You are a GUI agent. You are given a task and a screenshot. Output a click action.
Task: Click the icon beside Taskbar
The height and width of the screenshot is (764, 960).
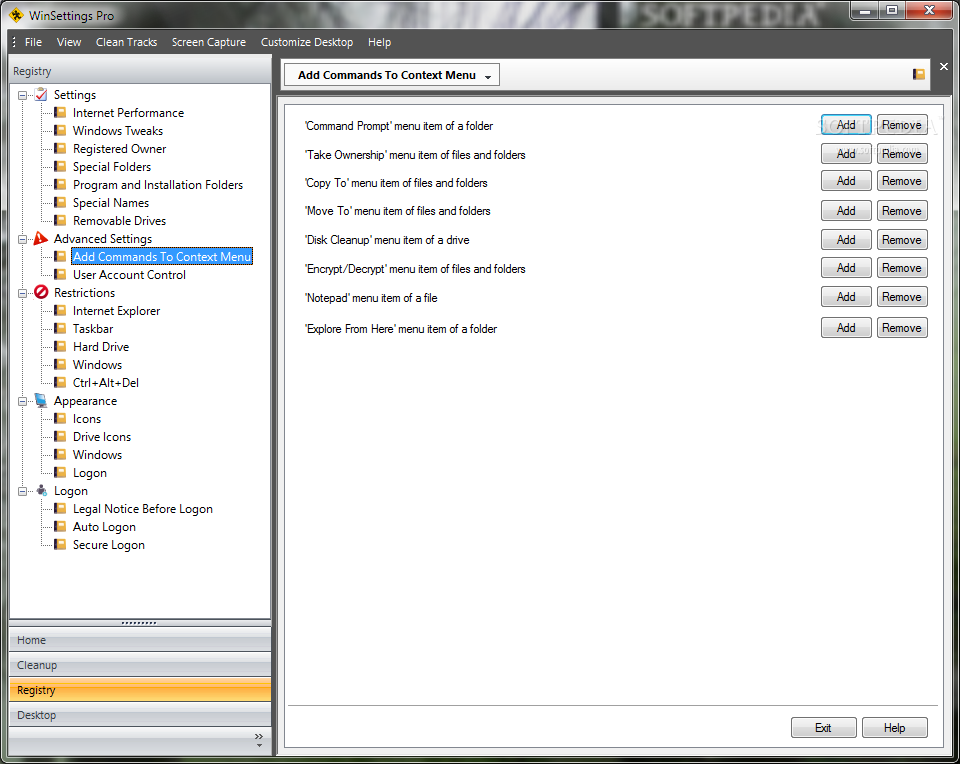click(x=60, y=328)
